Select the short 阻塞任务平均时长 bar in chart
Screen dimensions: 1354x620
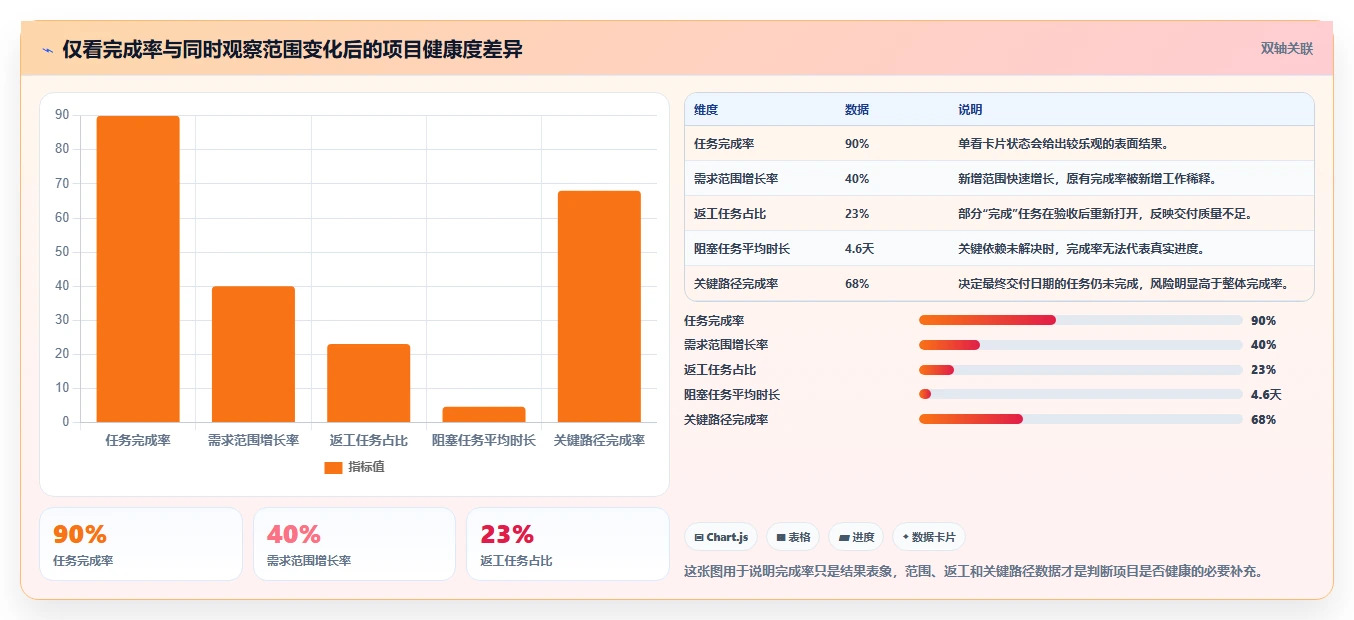coord(483,414)
